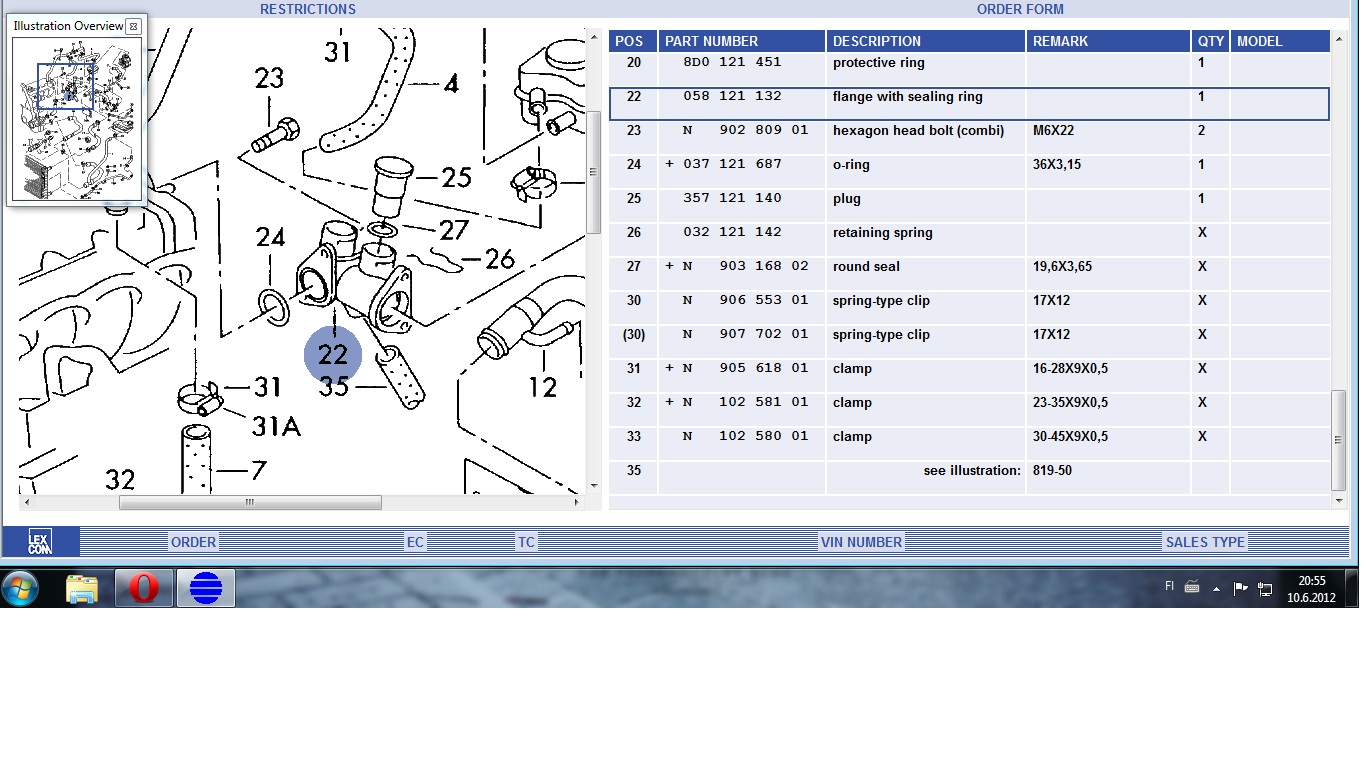Show hidden system tray icons
This screenshot has height=768, width=1366.
pos(1216,588)
